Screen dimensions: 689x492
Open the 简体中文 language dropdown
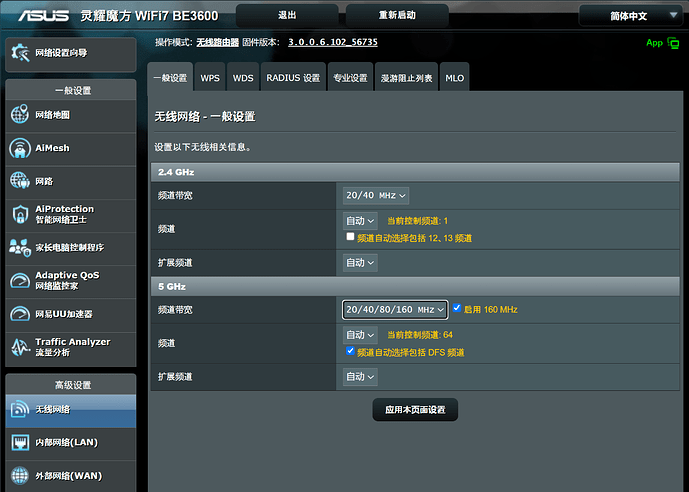tap(631, 16)
